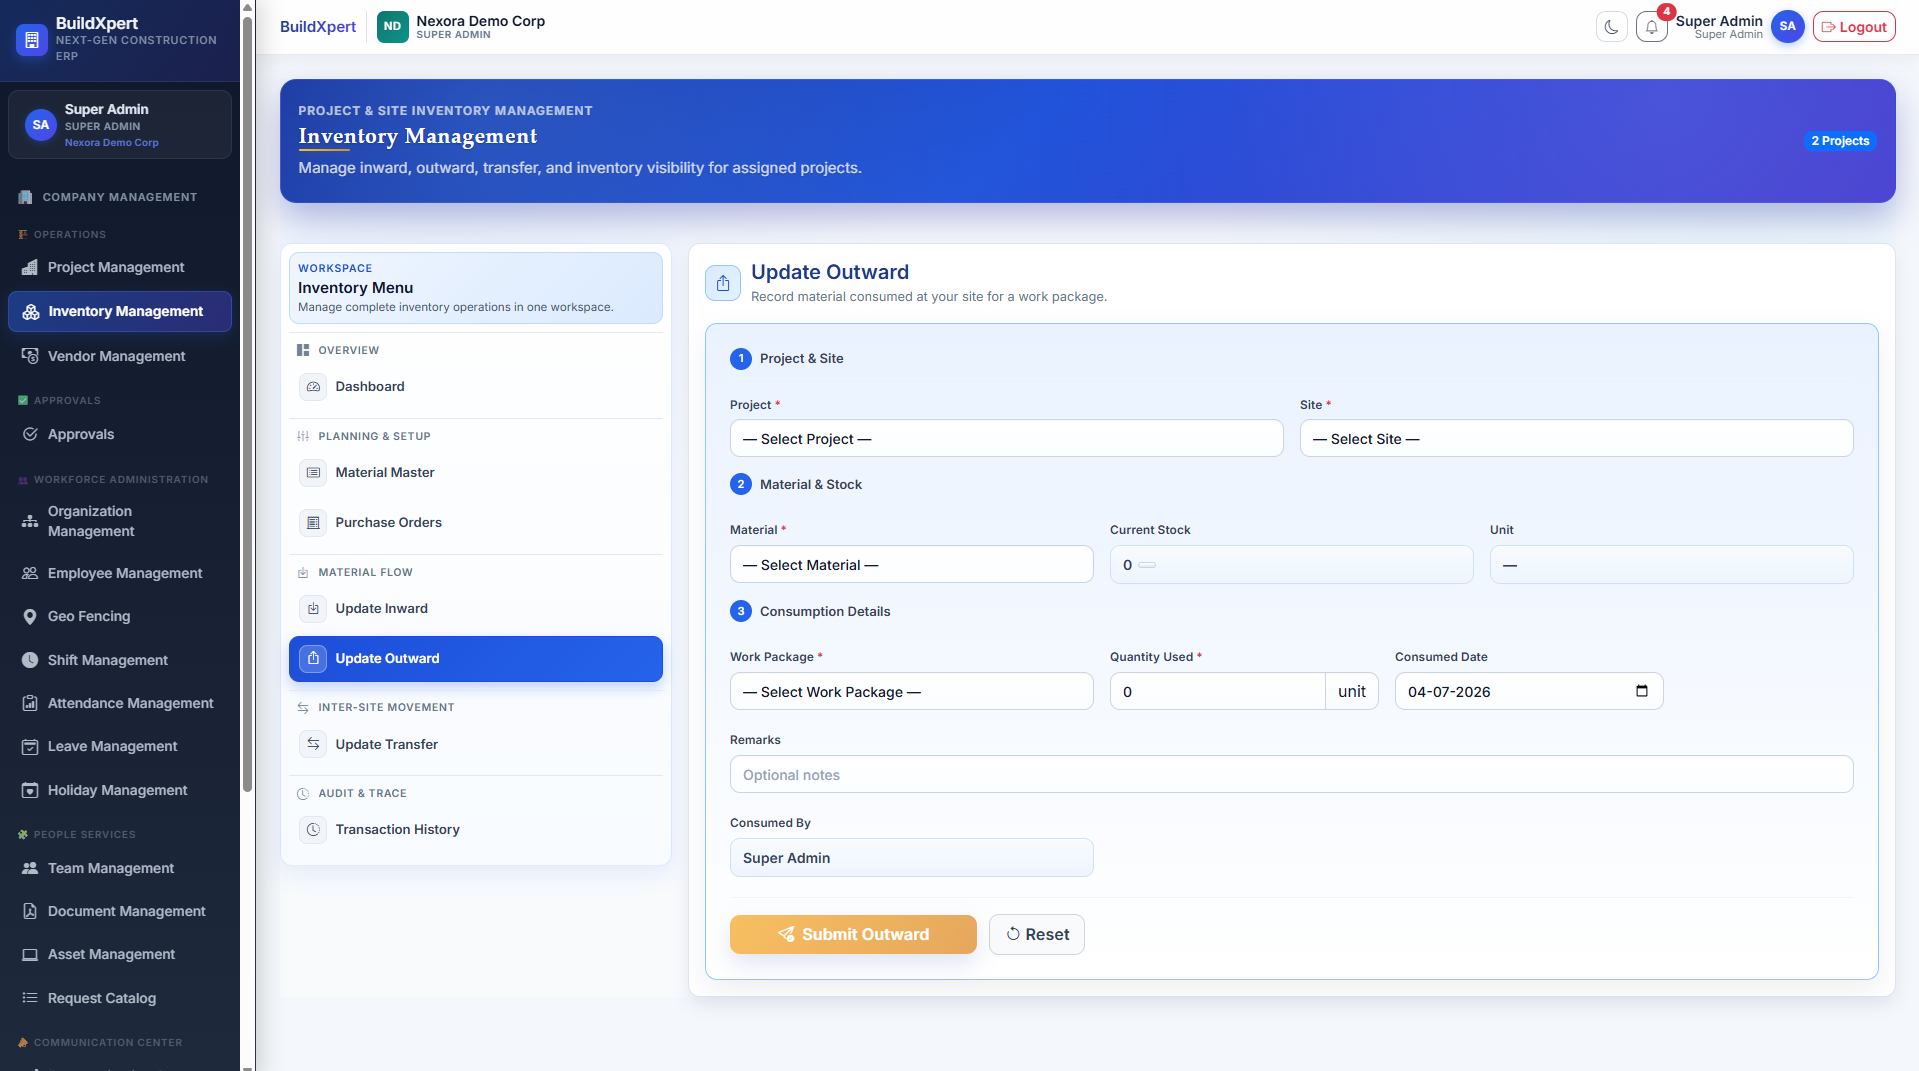The width and height of the screenshot is (1919, 1071).
Task: Click the Quantity Used input field
Action: (x=1217, y=692)
